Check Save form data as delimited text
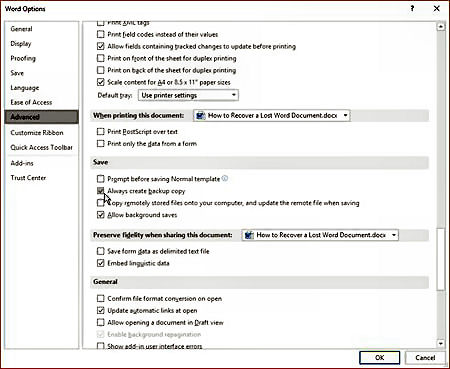The image size is (450, 369). coord(100,251)
